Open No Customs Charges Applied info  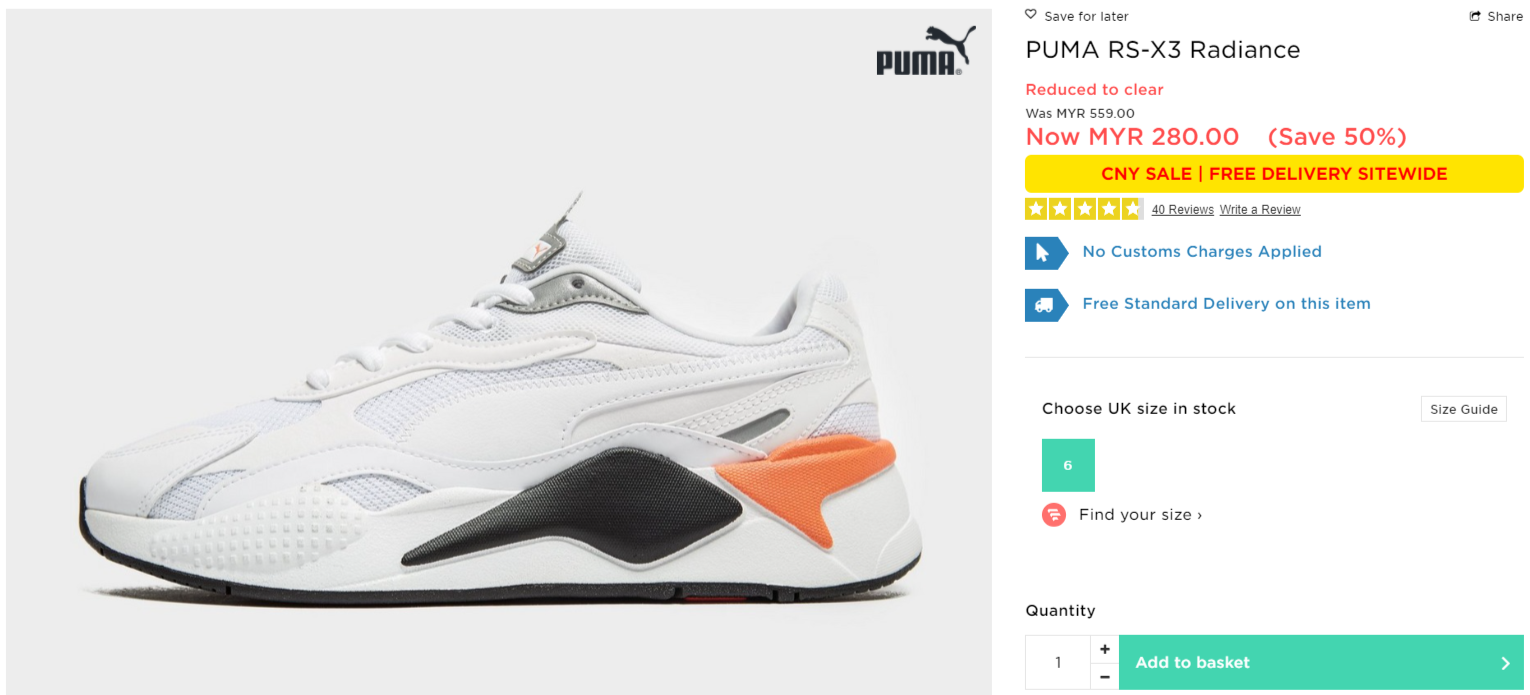(1202, 252)
